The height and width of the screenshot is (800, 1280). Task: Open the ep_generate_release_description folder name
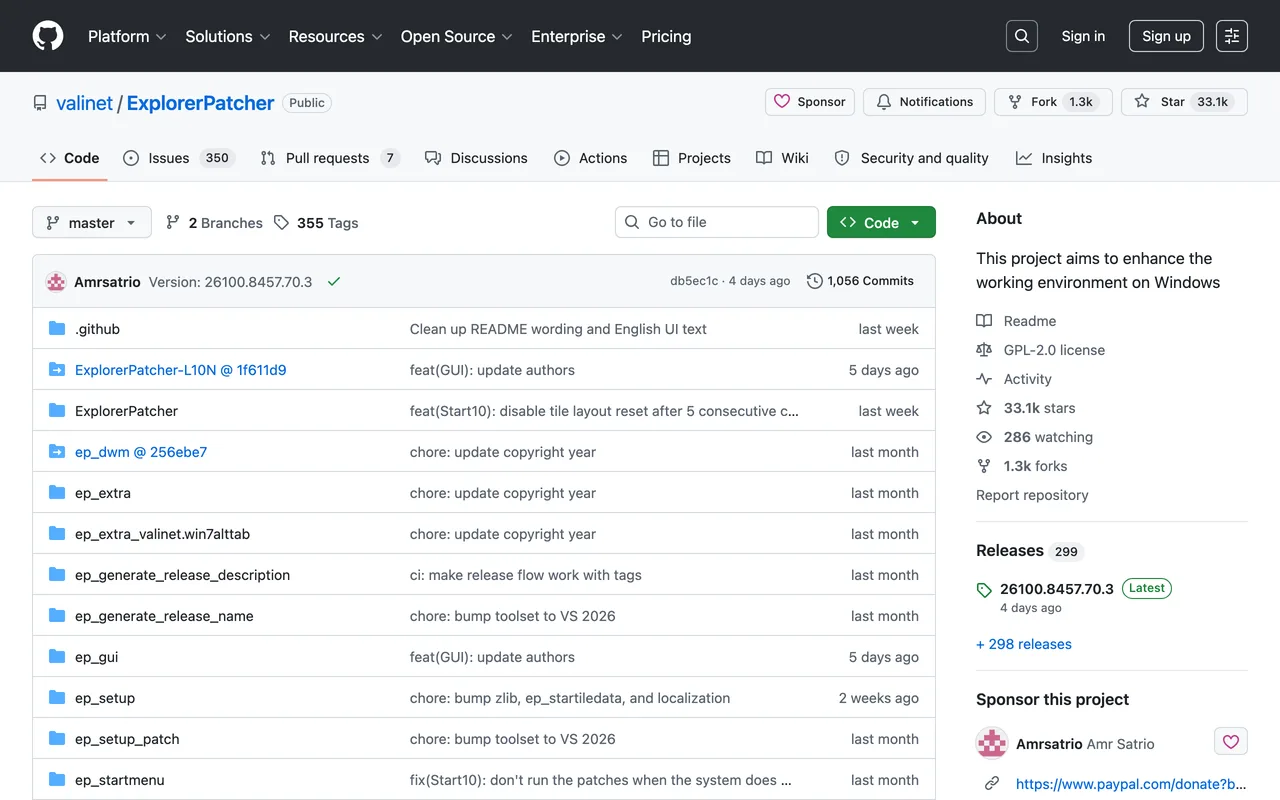(182, 575)
